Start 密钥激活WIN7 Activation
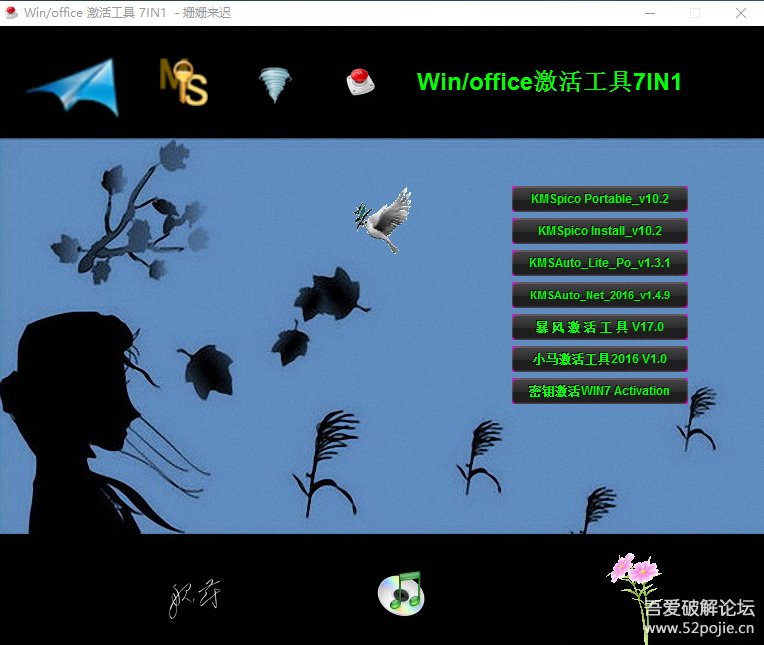 600,391
